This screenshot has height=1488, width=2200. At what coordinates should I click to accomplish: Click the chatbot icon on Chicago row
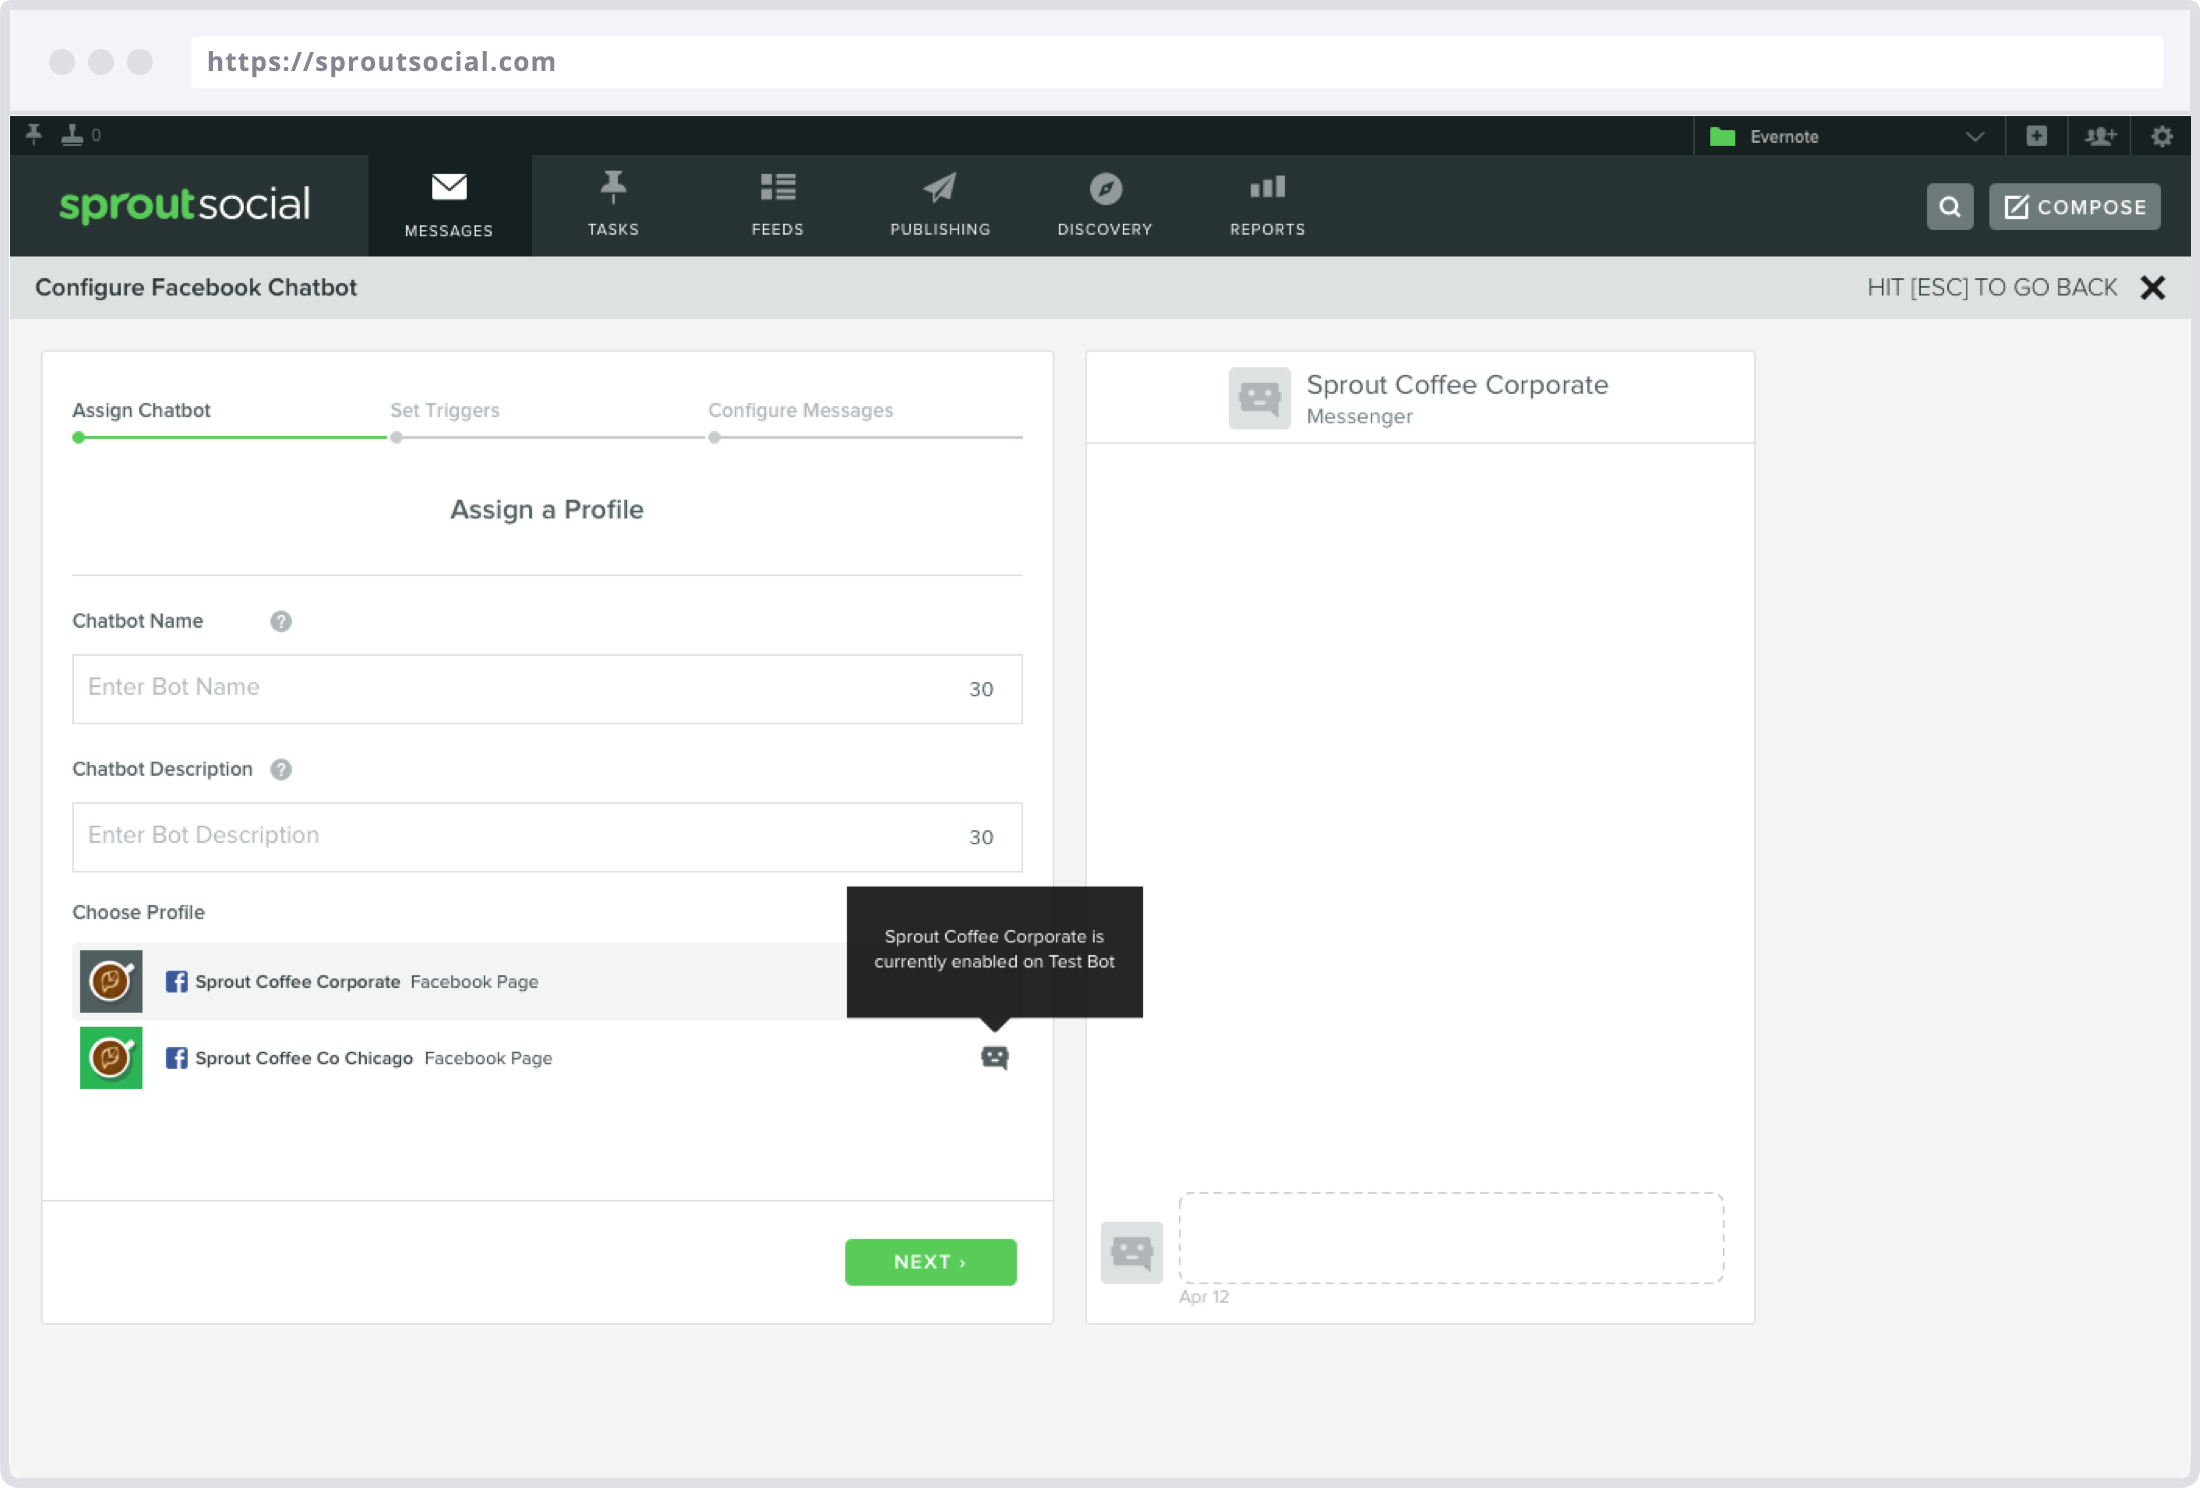995,1057
